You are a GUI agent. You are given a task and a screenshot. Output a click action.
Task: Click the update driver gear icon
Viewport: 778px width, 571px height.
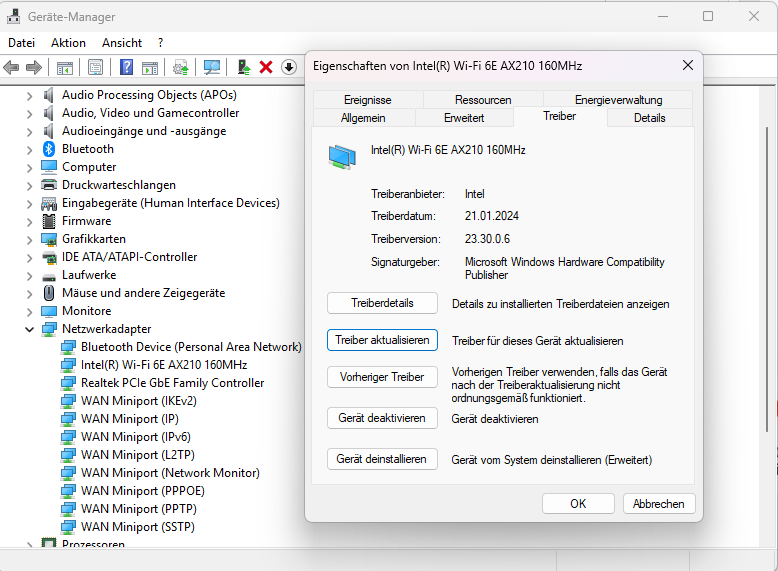point(181,67)
